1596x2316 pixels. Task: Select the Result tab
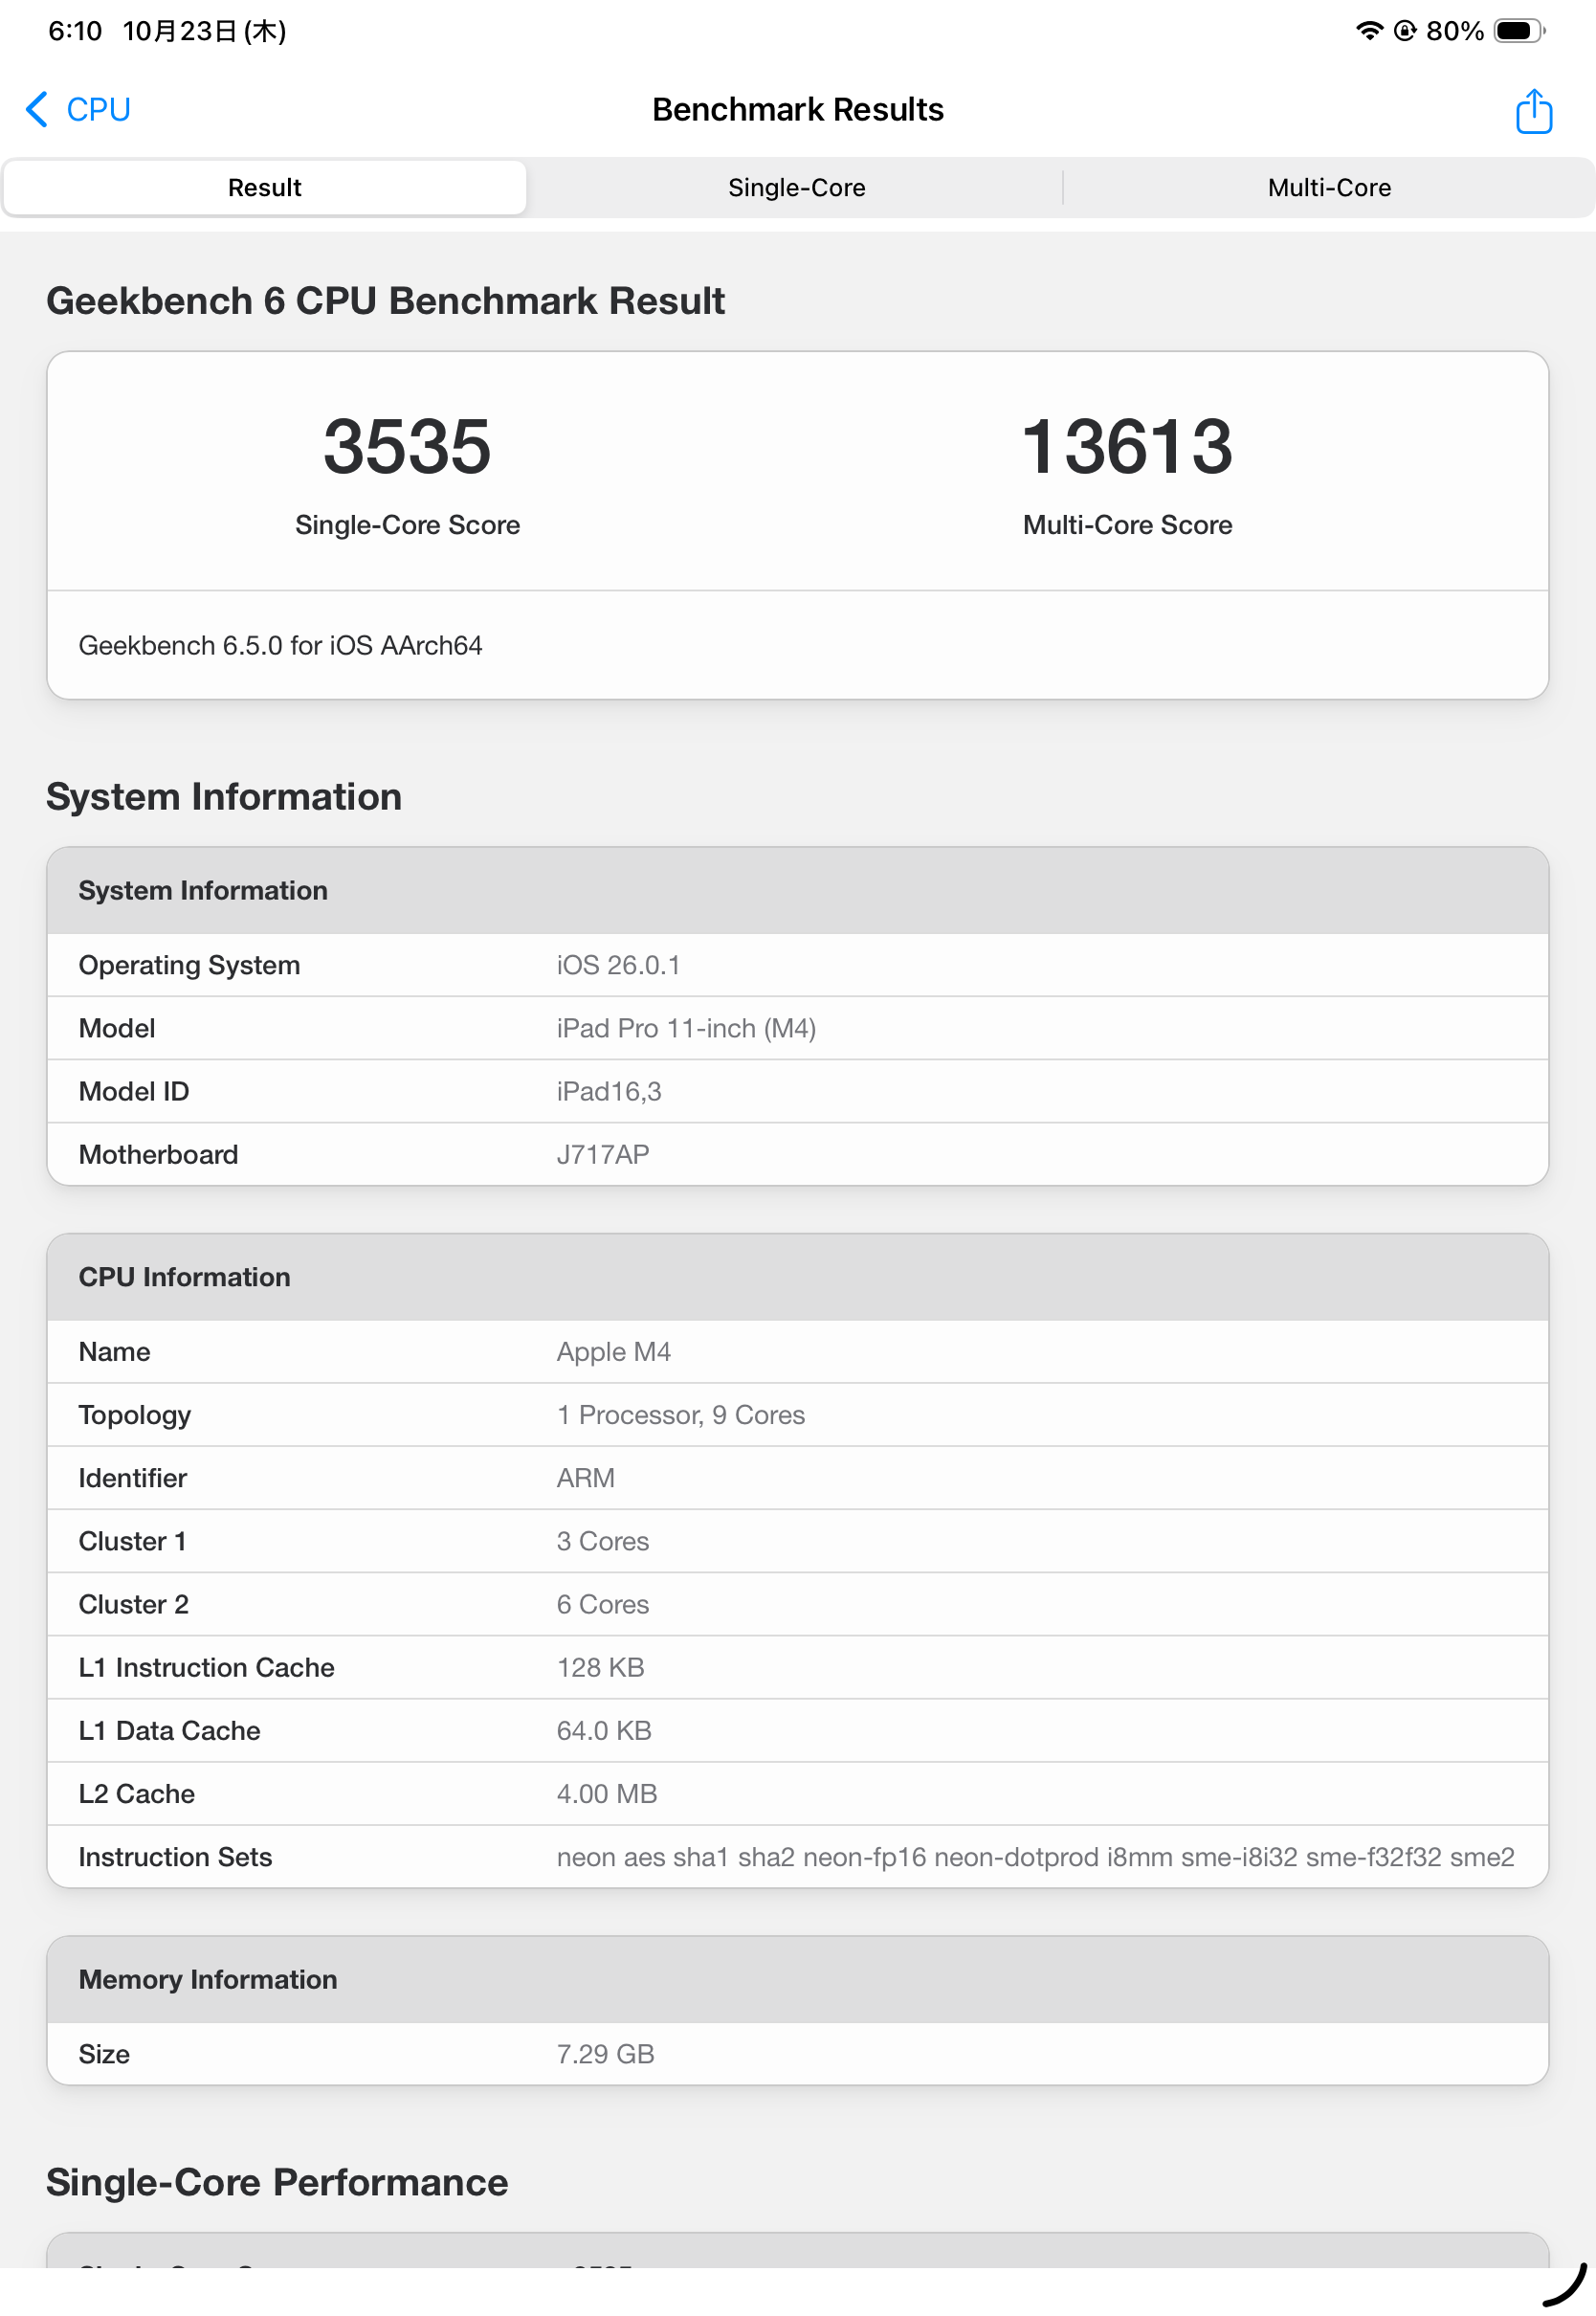pyautogui.click(x=265, y=188)
